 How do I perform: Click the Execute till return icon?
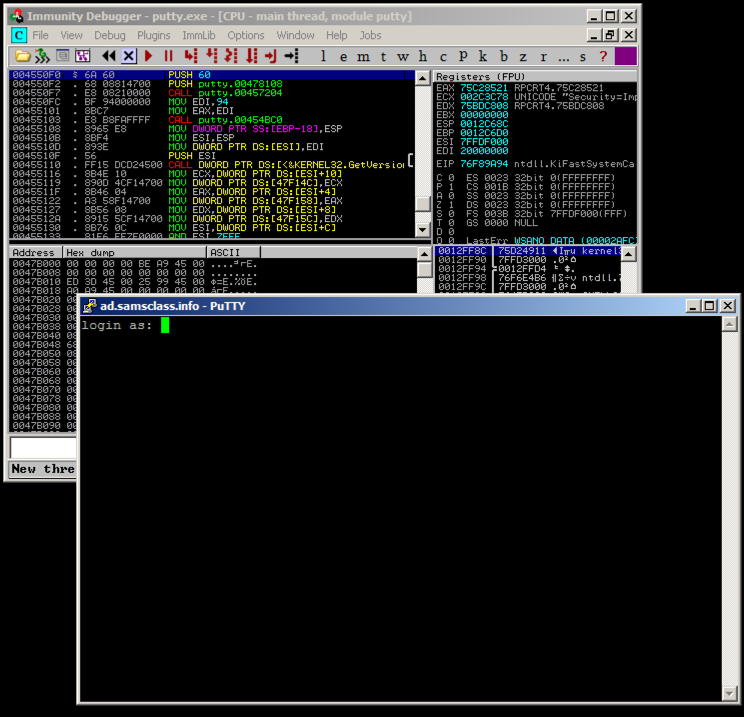270,56
